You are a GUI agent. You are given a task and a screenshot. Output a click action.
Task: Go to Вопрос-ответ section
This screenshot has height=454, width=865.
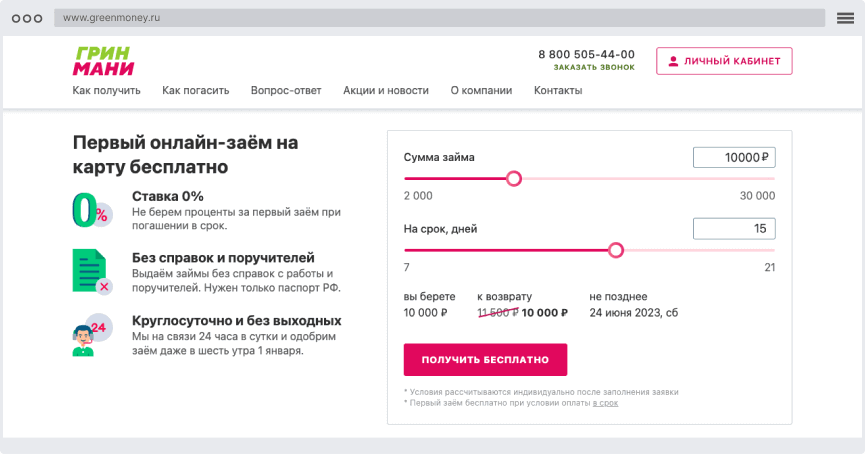click(286, 90)
